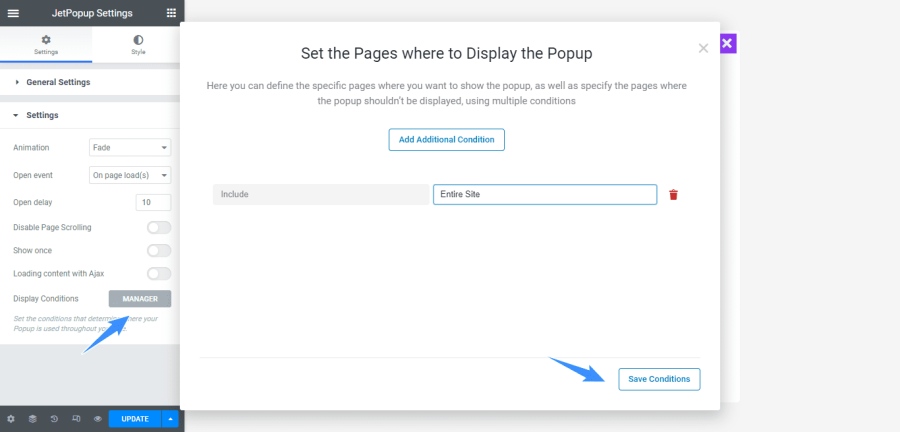Switch to the Style tab
The image size is (900, 432).
[138, 45]
